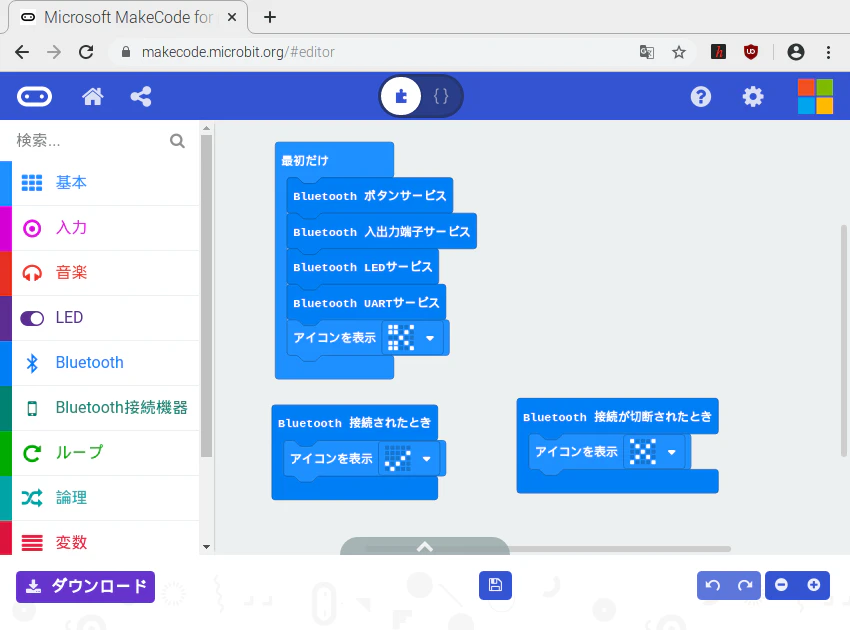Image resolution: width=850 pixels, height=630 pixels.
Task: Open the uBlock Origin extension icon
Action: 751,52
